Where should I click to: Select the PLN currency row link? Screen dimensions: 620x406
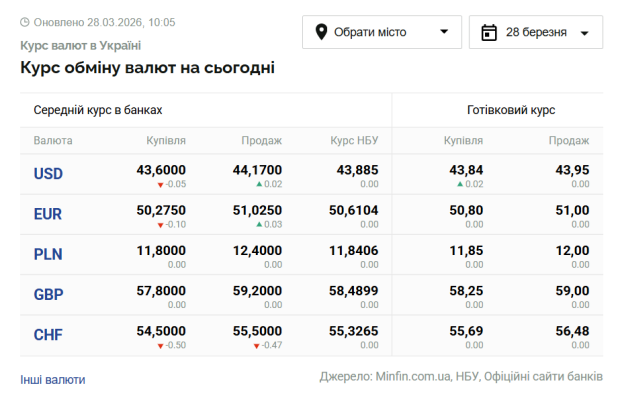tap(48, 254)
